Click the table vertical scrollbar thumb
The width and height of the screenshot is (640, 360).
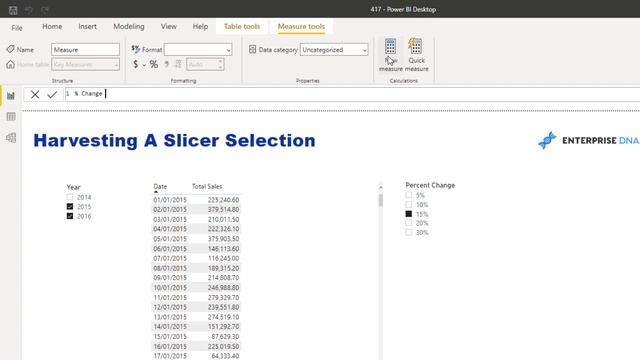click(x=381, y=200)
